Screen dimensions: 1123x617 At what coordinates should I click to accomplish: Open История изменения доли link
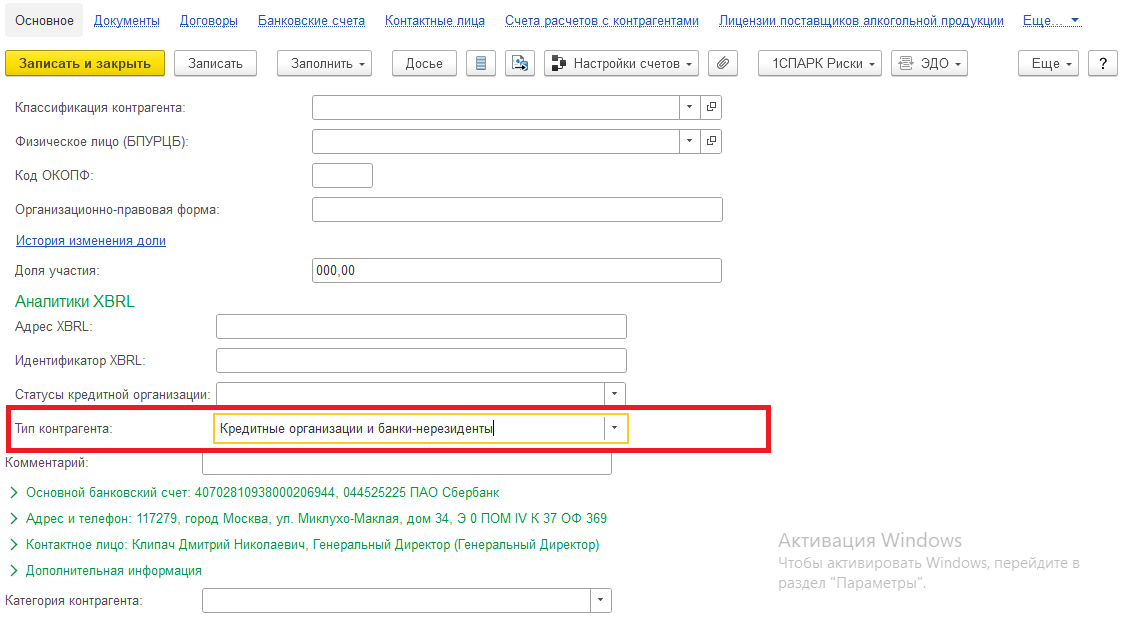90,240
